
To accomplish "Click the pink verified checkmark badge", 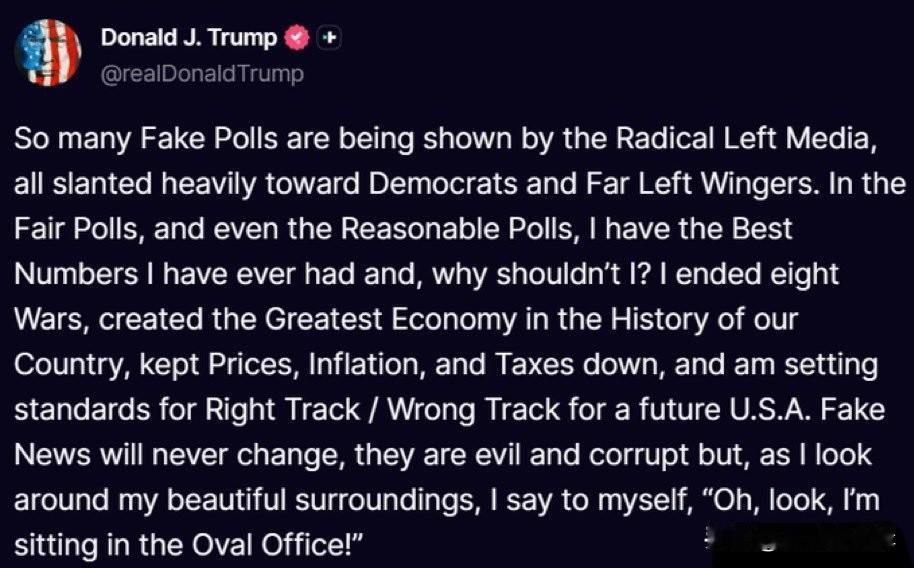I will point(297,38).
